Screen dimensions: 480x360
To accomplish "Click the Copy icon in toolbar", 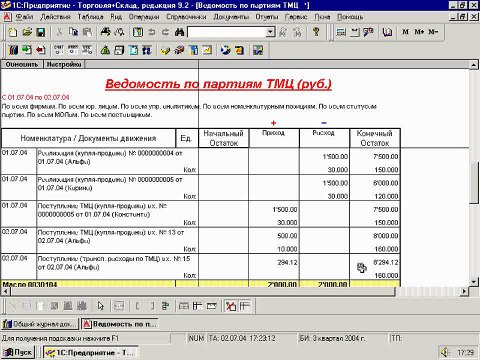I will point(73,32).
